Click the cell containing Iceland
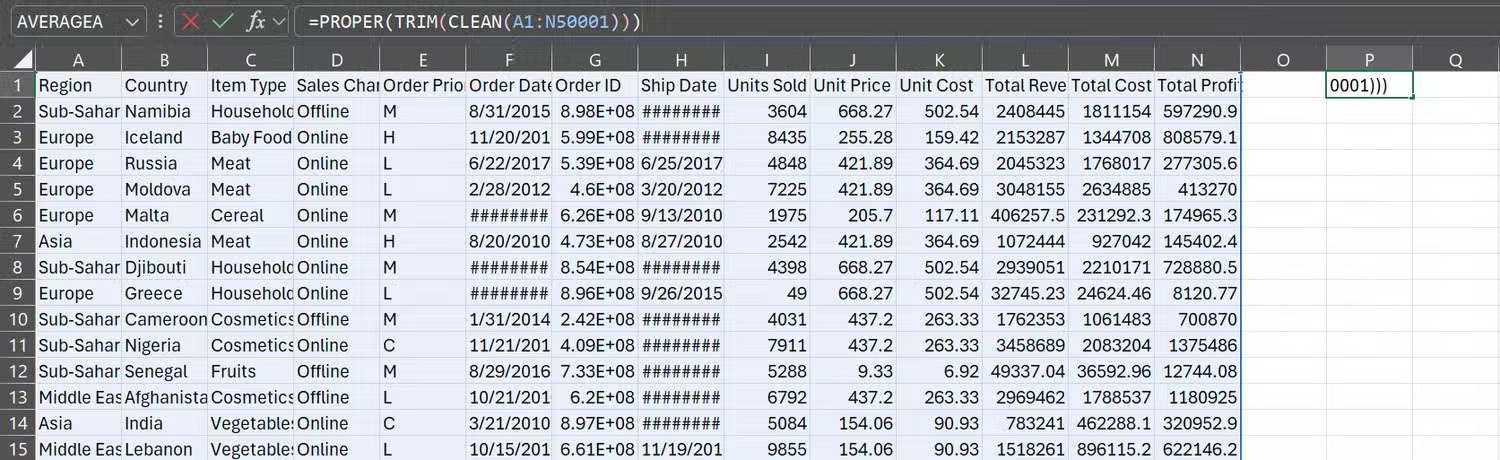The height and width of the screenshot is (460, 1500). 164,138
